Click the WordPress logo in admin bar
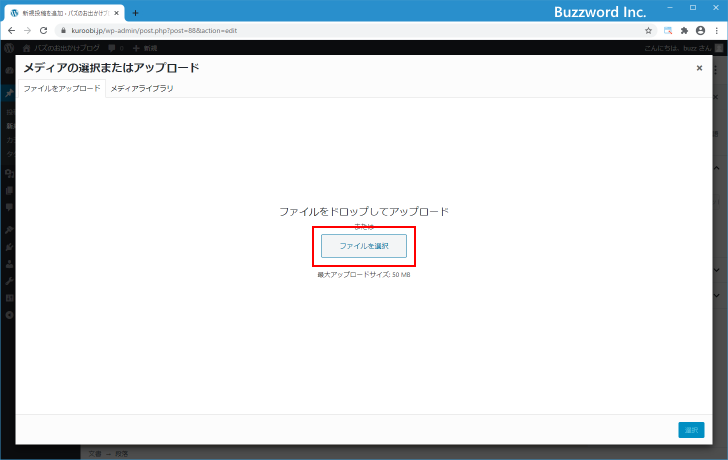Viewport: 728px width, 460px height. point(9,48)
